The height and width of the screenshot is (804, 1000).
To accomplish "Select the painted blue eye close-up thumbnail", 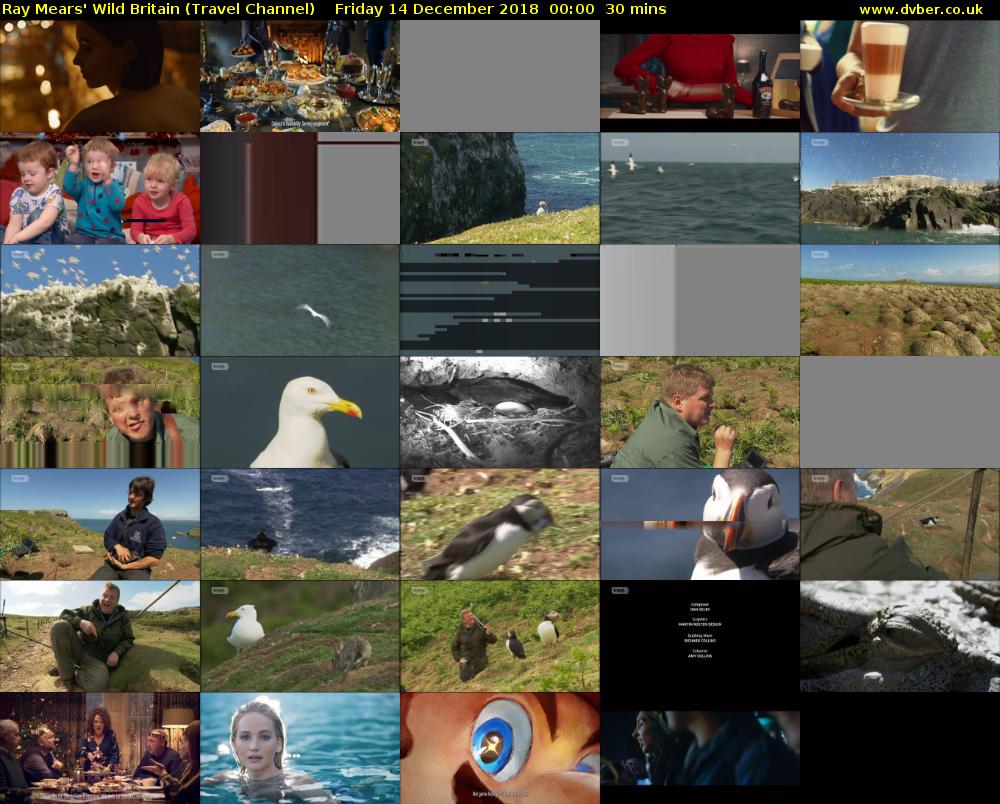I will tap(499, 749).
